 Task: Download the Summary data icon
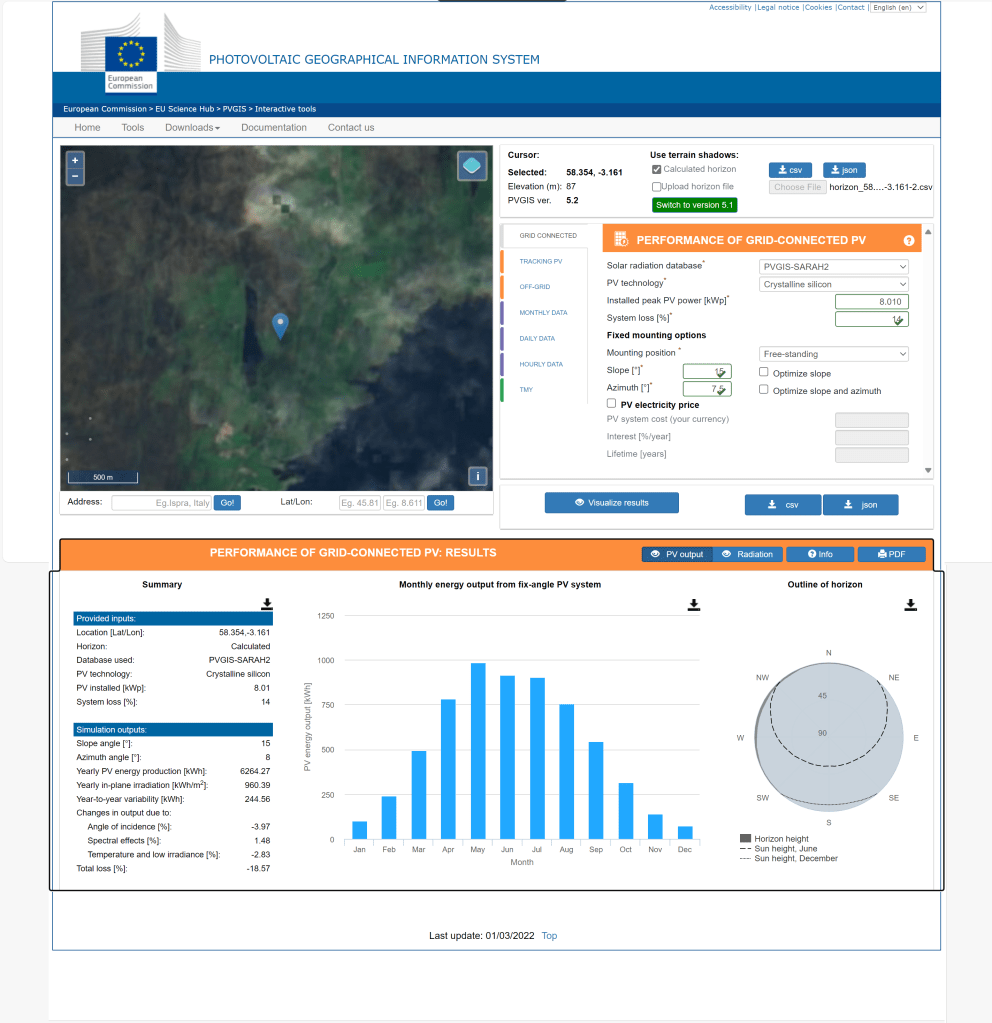click(267, 604)
